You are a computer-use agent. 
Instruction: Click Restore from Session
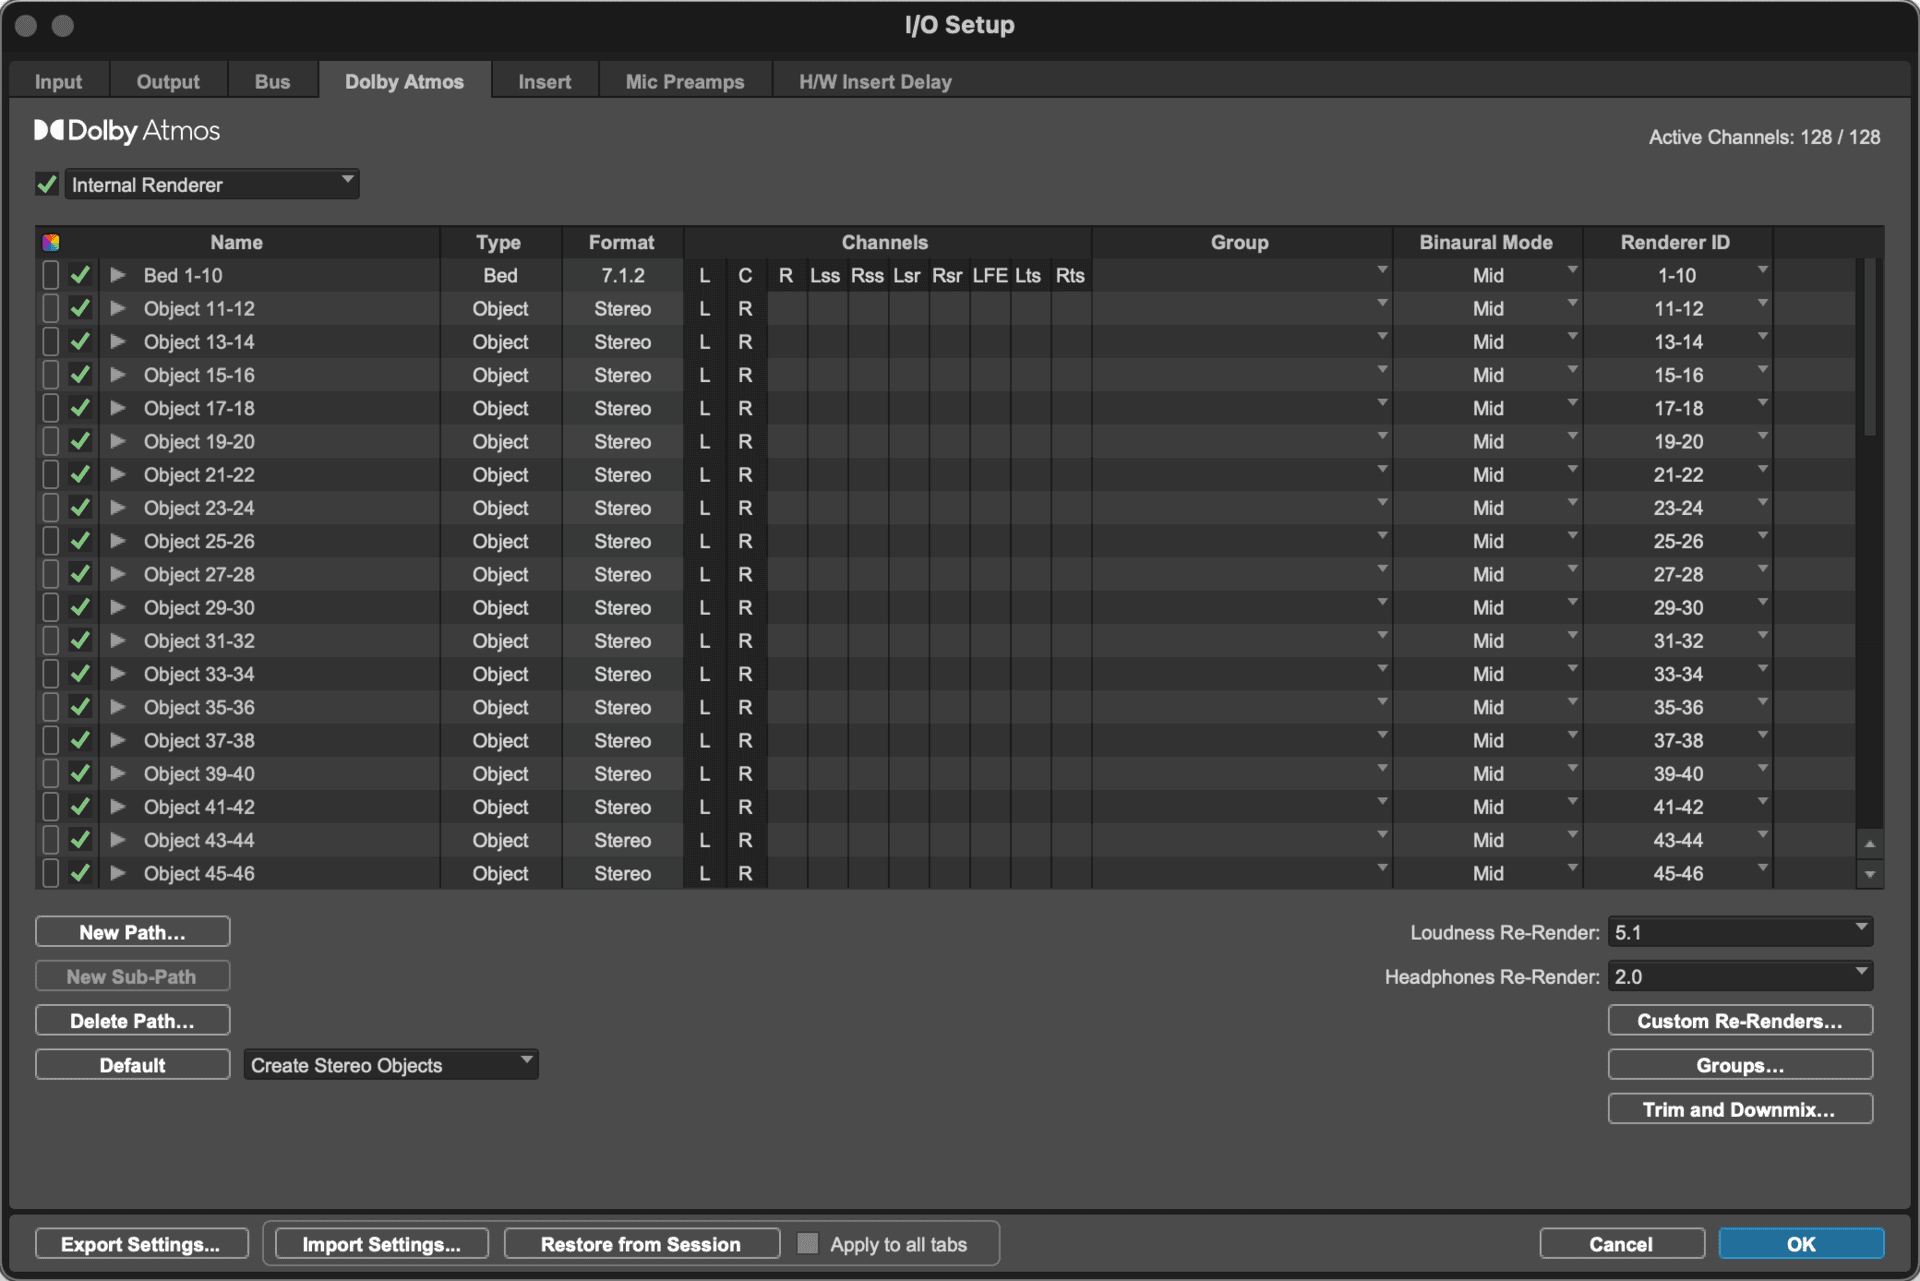640,1243
